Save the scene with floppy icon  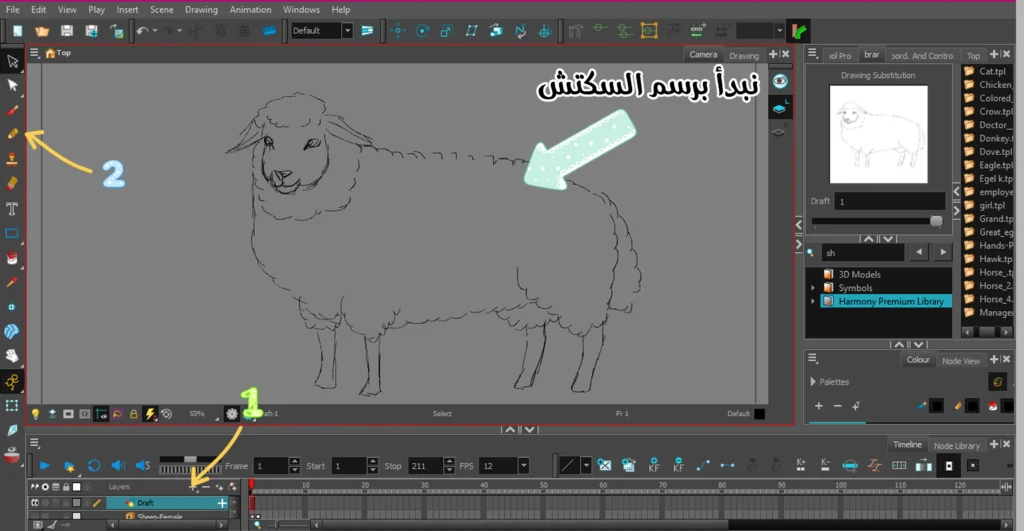[x=67, y=31]
